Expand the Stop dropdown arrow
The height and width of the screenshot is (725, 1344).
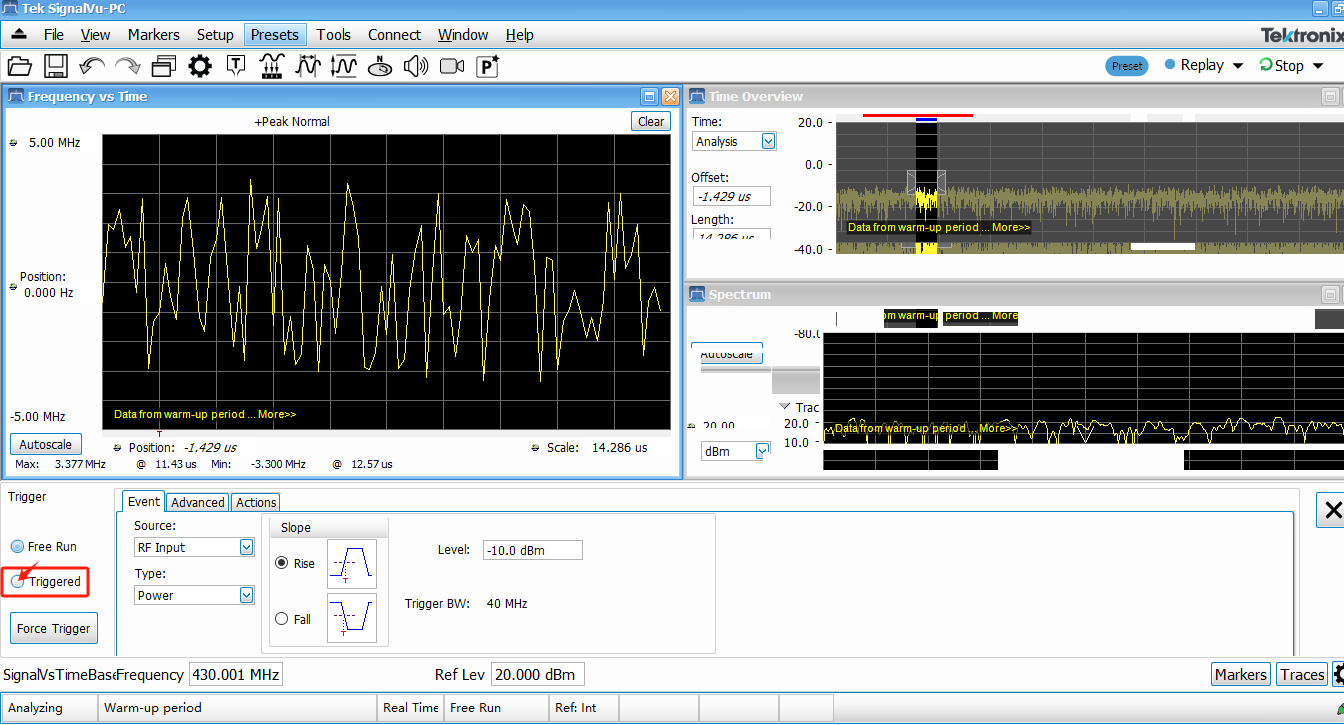click(1318, 66)
